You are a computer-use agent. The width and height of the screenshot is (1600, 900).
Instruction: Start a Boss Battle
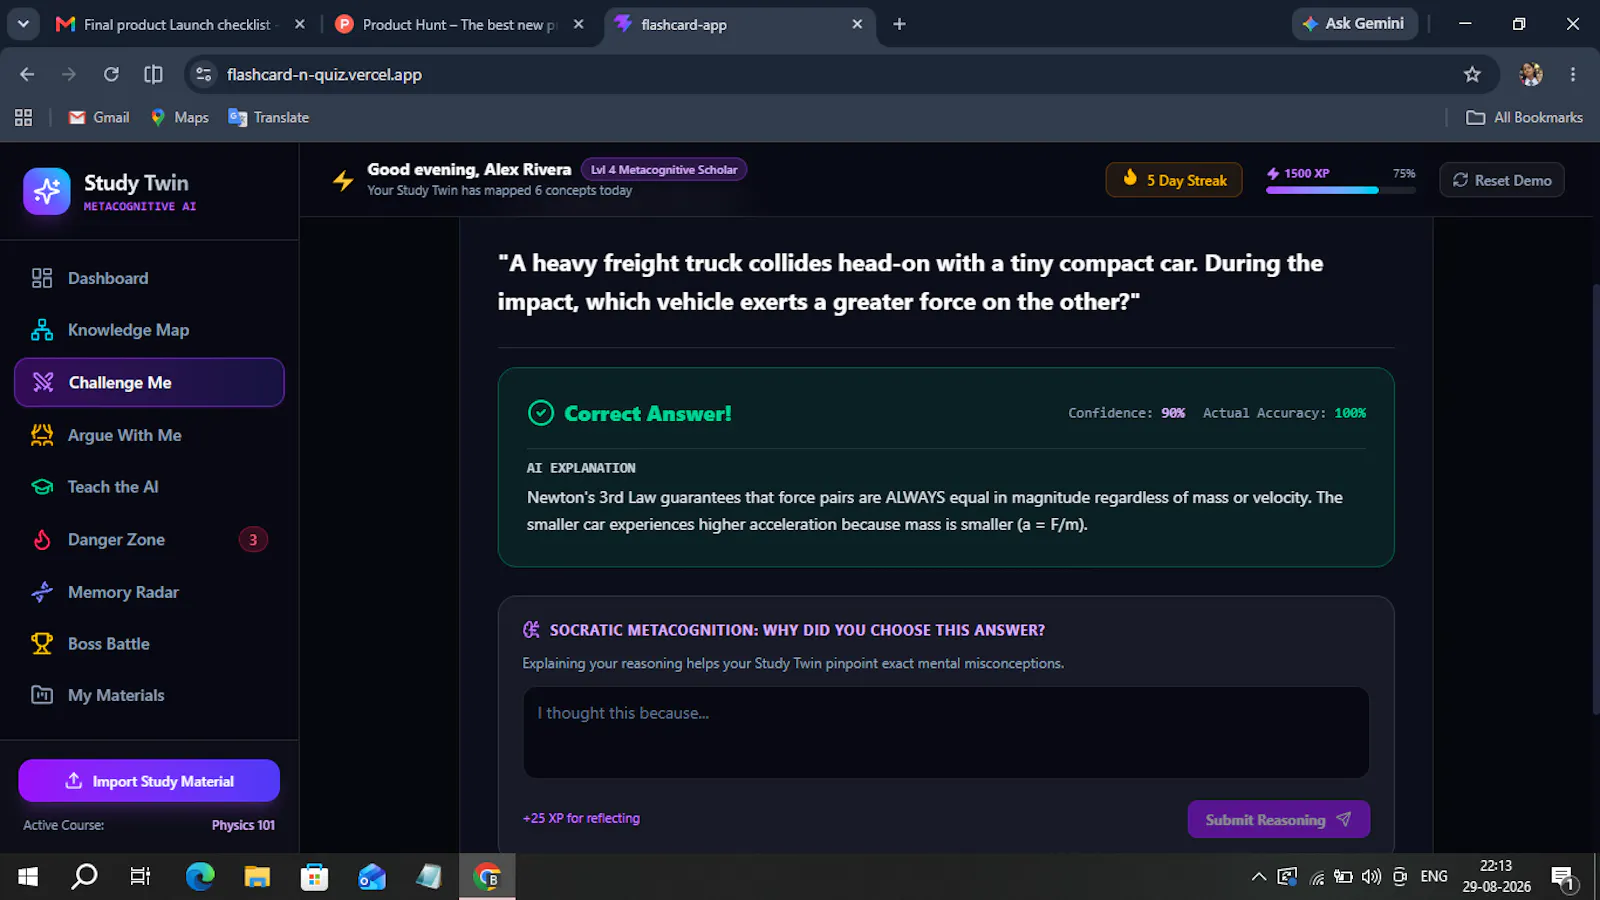pos(149,644)
